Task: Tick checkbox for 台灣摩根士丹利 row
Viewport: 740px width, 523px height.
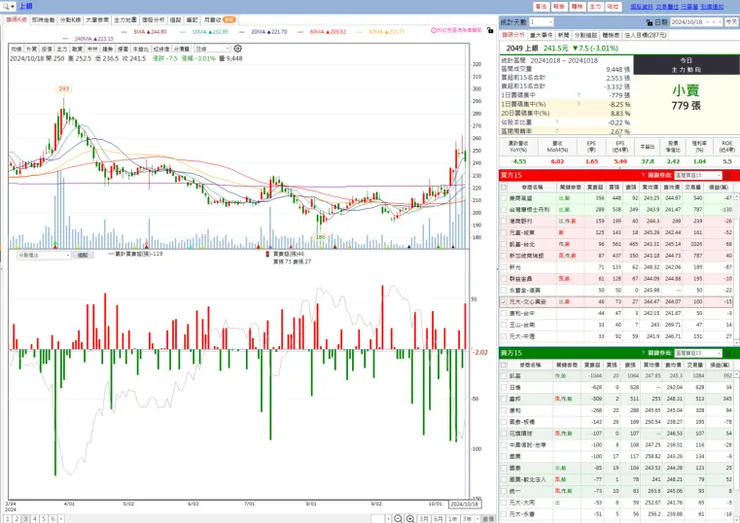Action: [504, 210]
